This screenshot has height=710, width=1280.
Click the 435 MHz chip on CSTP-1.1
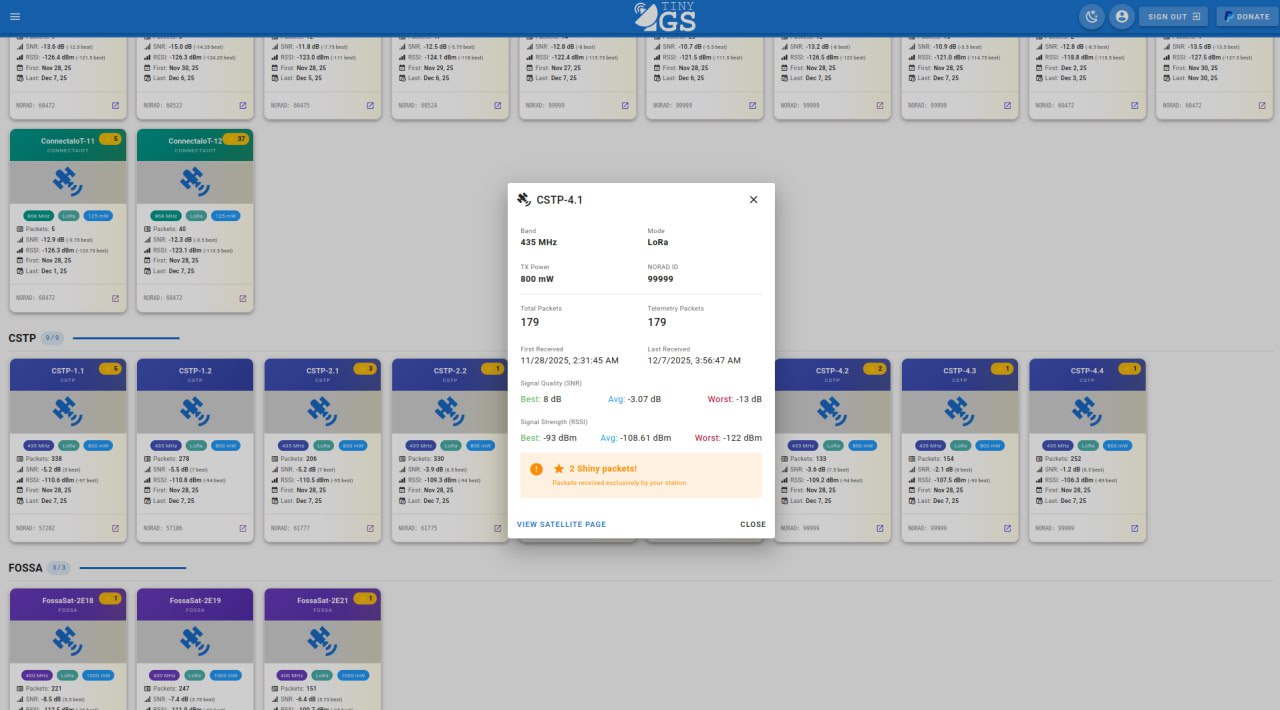click(x=38, y=445)
